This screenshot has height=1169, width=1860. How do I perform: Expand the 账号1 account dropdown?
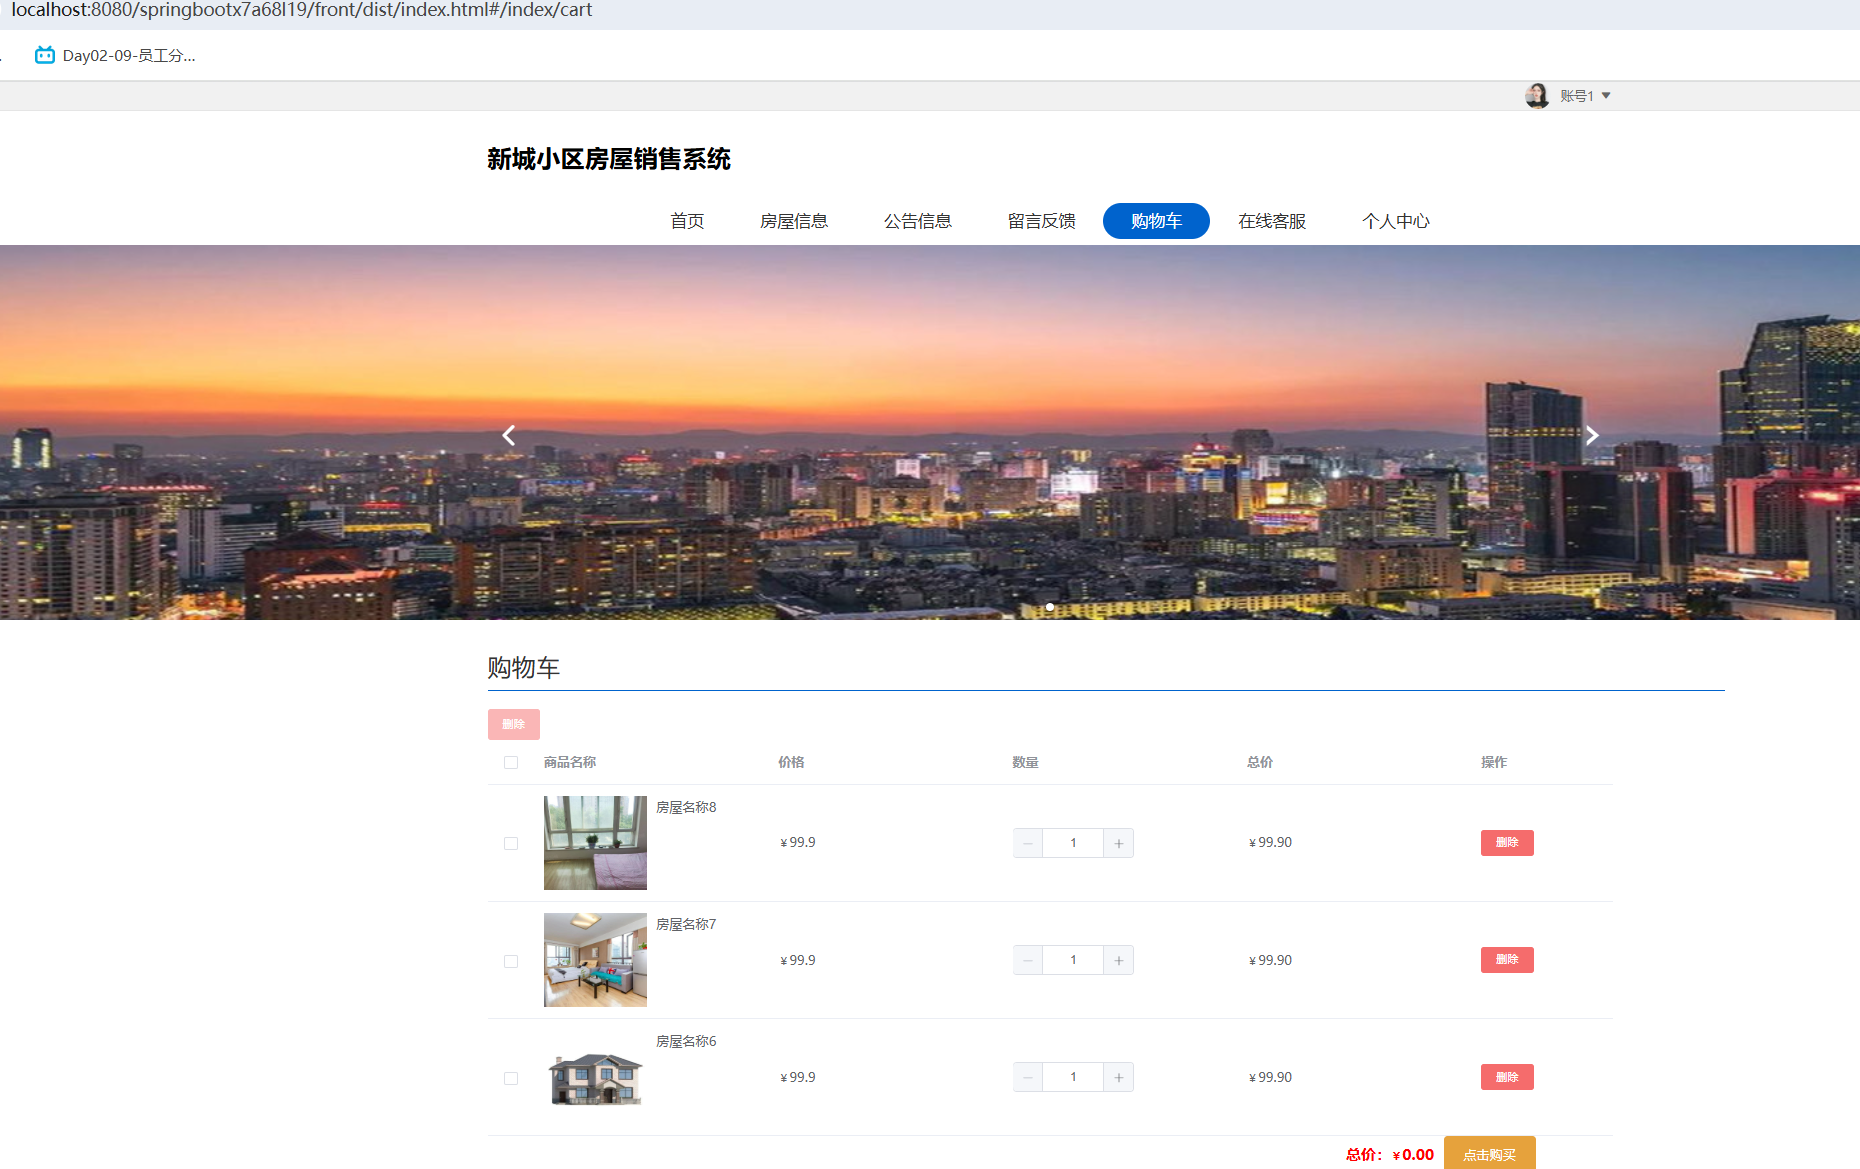click(x=1585, y=96)
